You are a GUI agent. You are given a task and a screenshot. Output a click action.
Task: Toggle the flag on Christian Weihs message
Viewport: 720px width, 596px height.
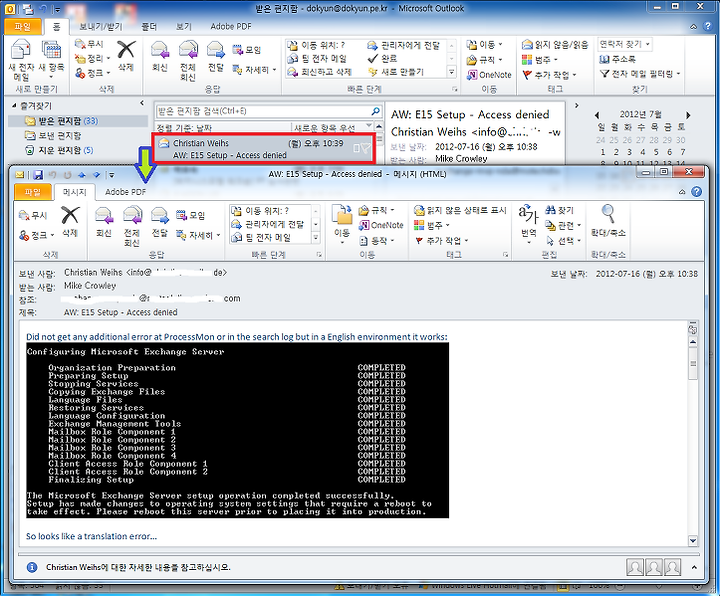(x=366, y=148)
